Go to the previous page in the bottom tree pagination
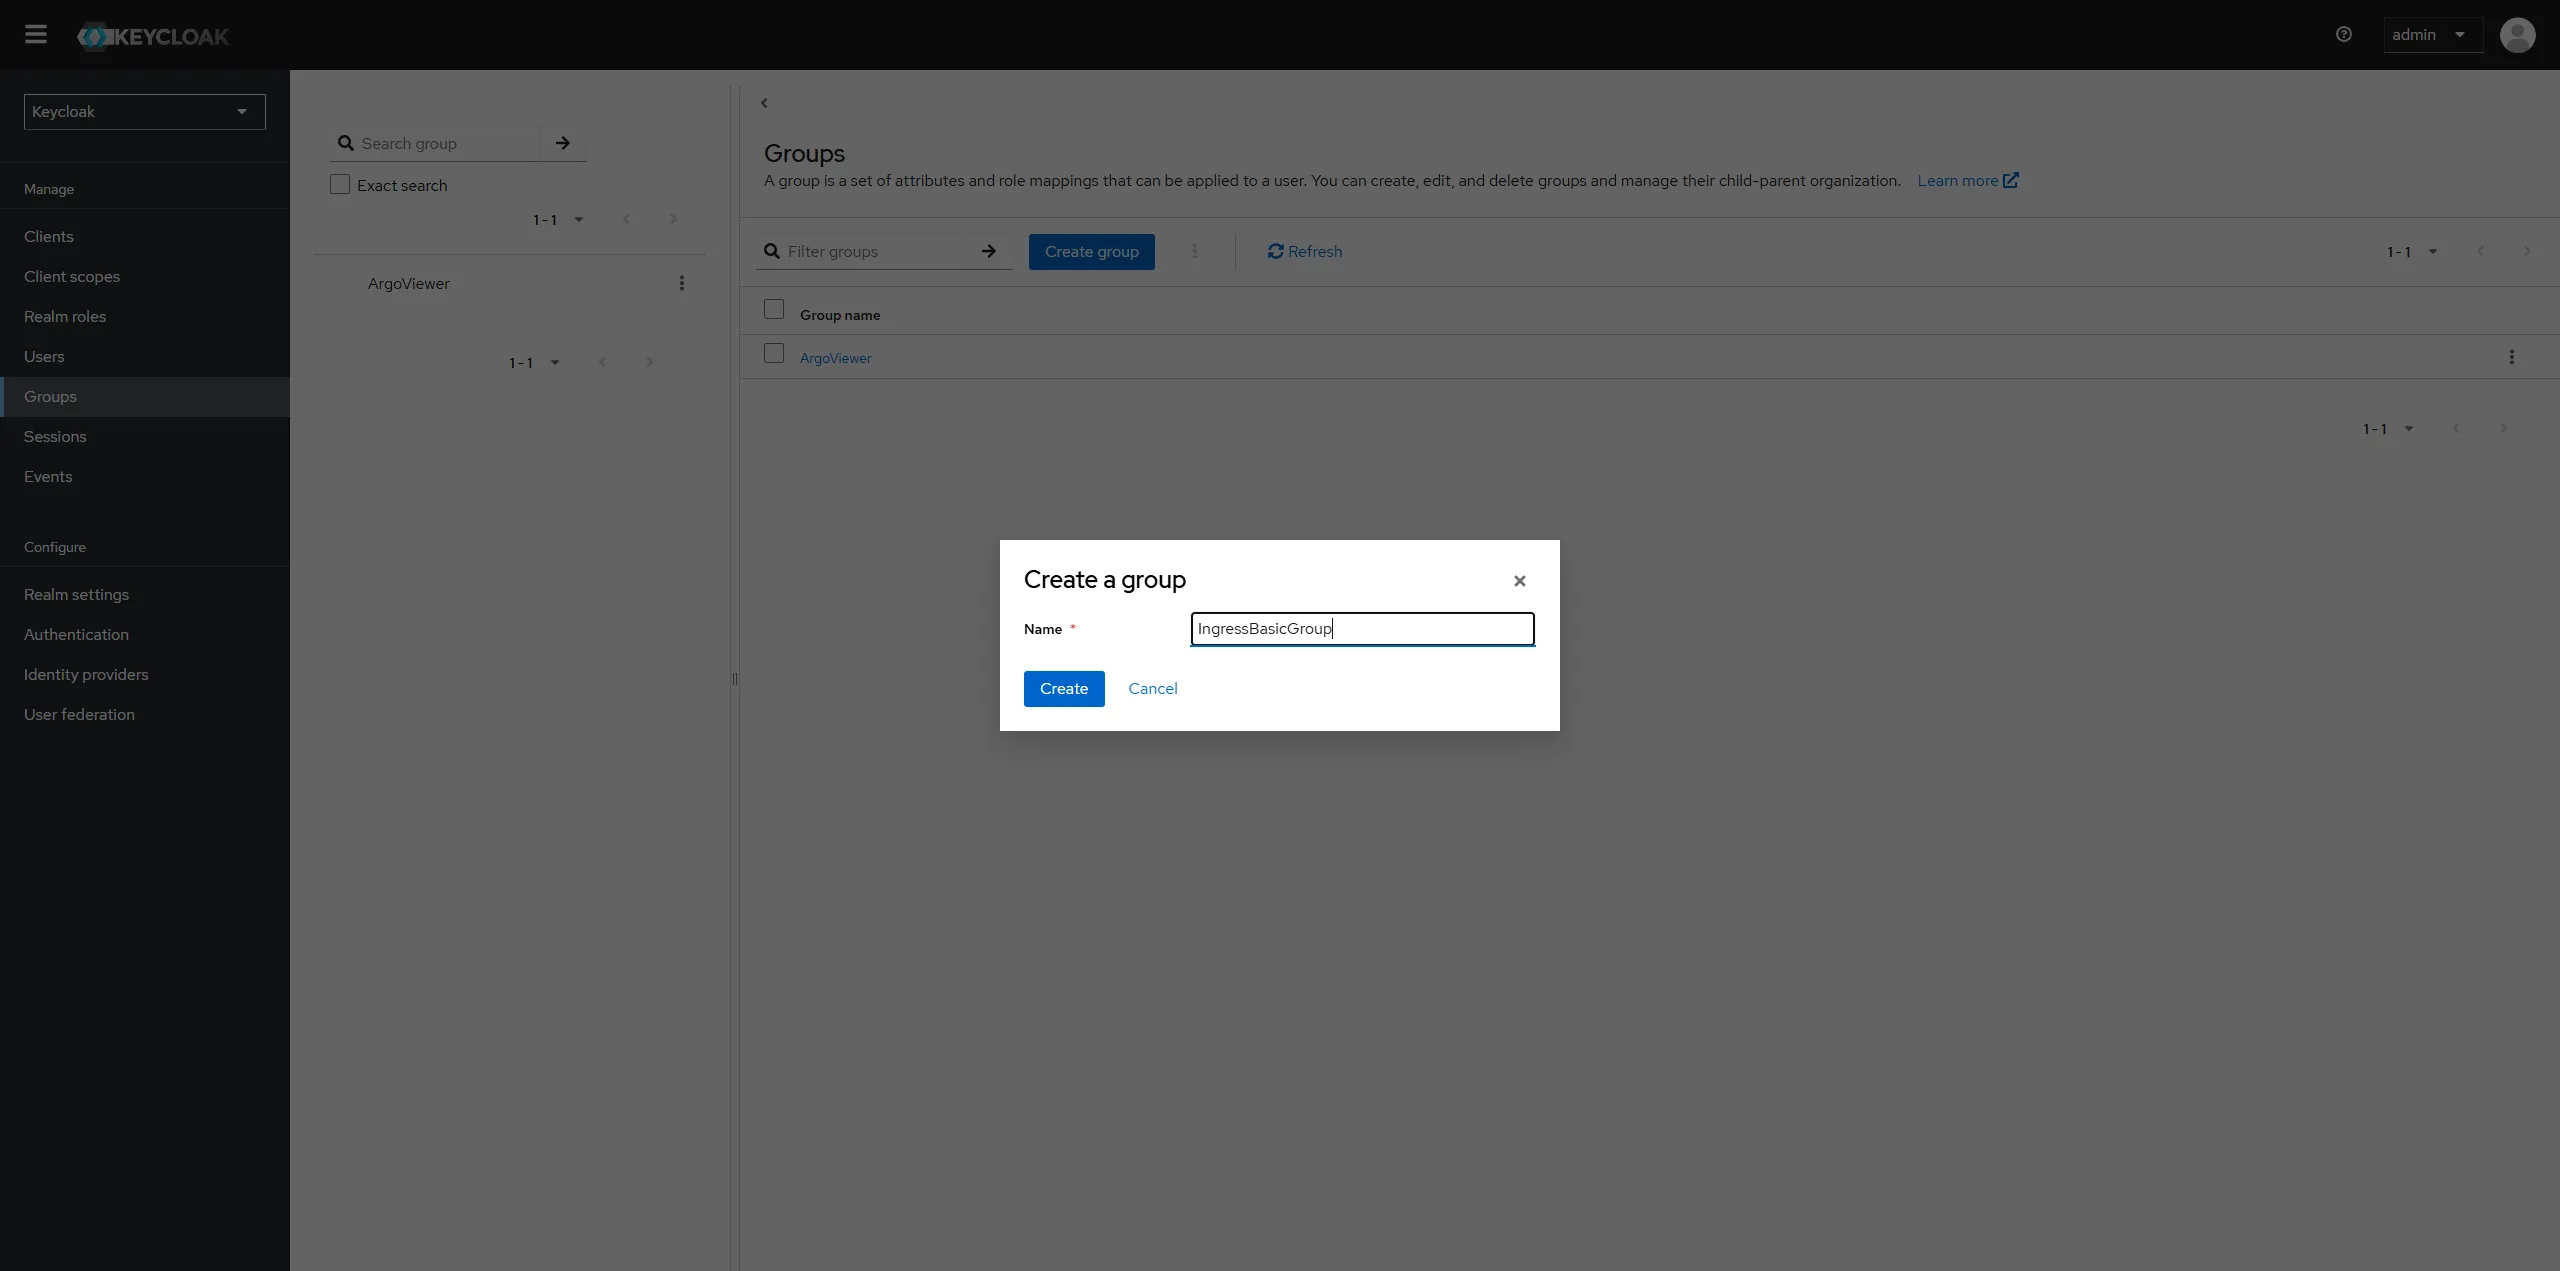The image size is (2560, 1271). 602,362
